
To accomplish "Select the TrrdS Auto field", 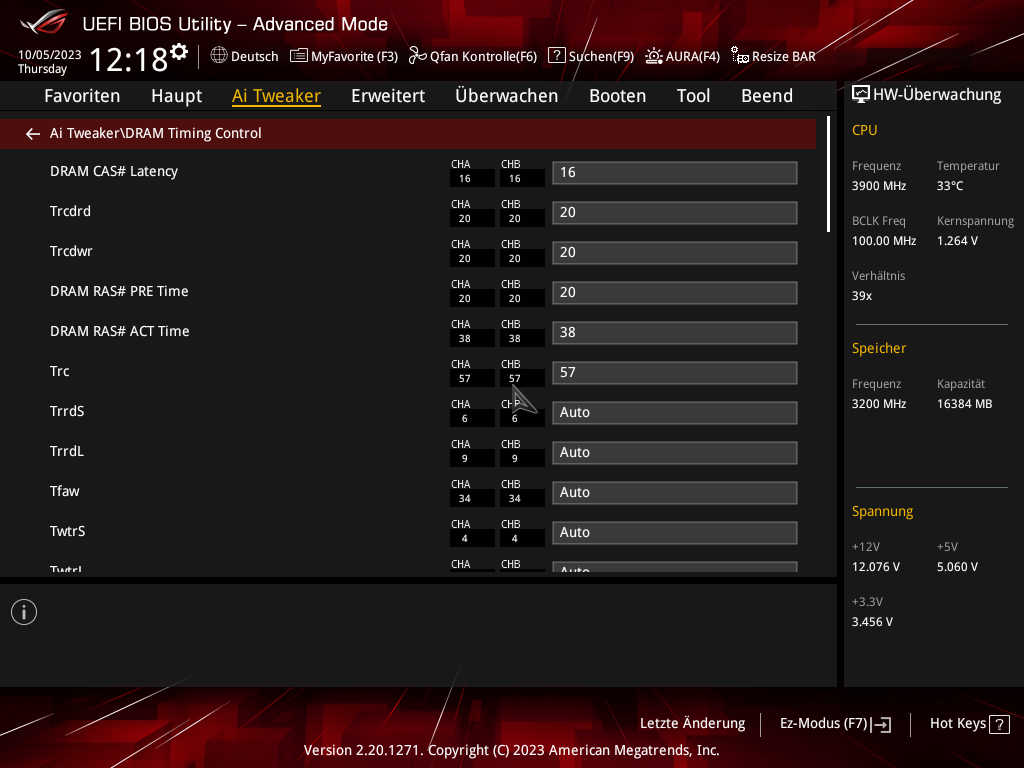I will point(675,413).
